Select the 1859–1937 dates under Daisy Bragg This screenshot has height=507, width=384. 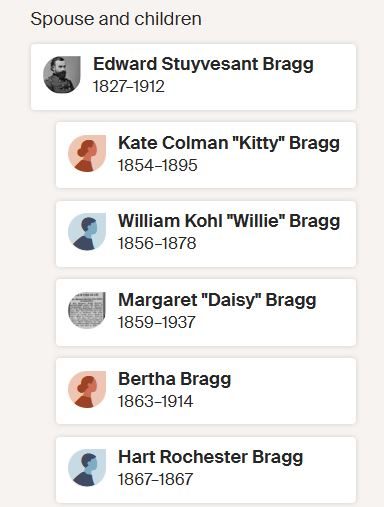click(x=157, y=322)
